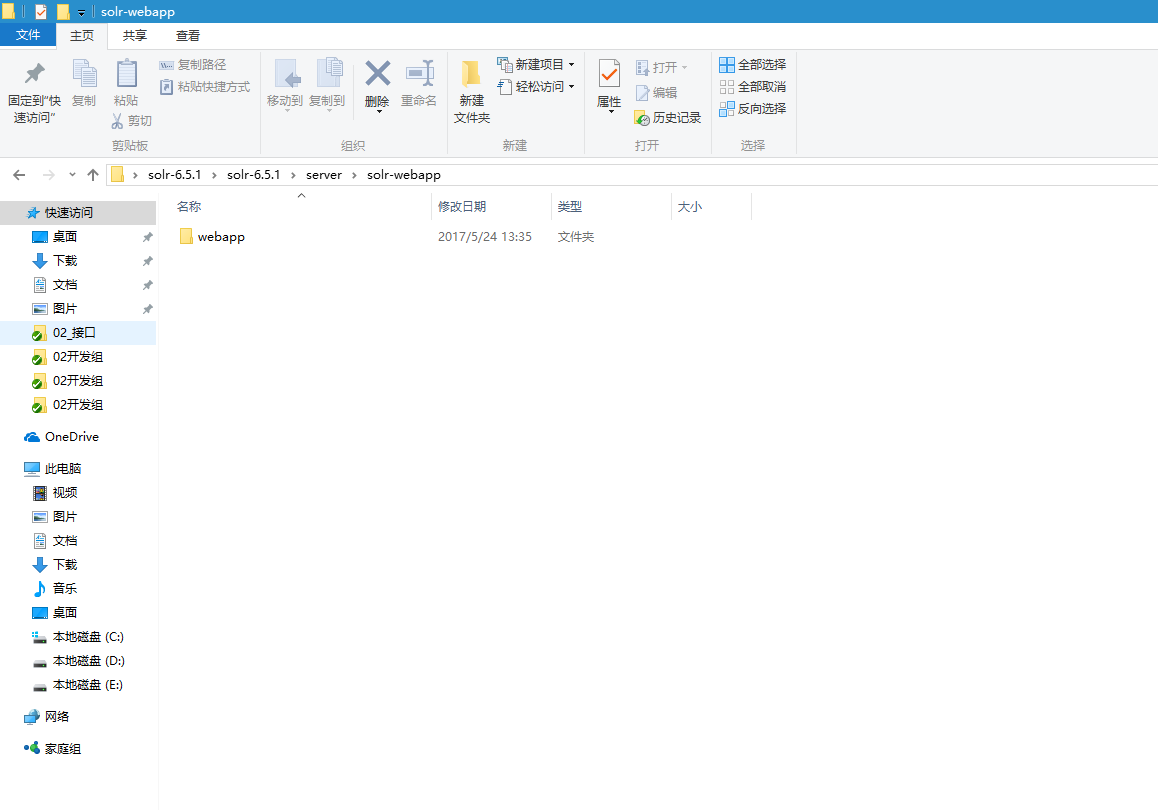Open Properties (属性) checkmark icon
This screenshot has height=810, width=1158.
[609, 75]
